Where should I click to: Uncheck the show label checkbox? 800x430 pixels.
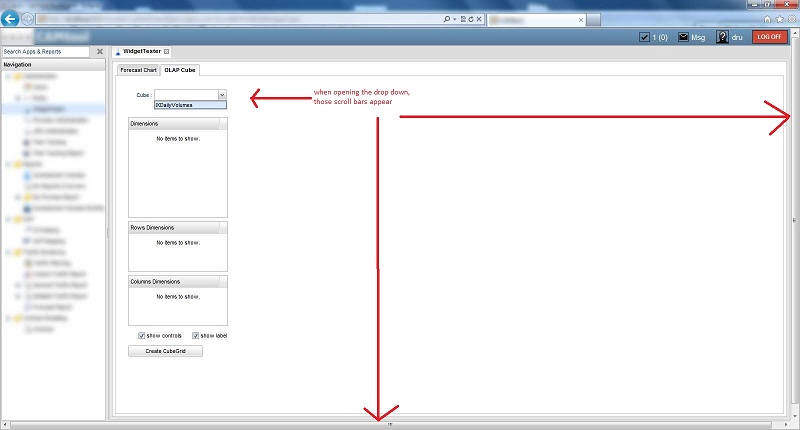196,335
